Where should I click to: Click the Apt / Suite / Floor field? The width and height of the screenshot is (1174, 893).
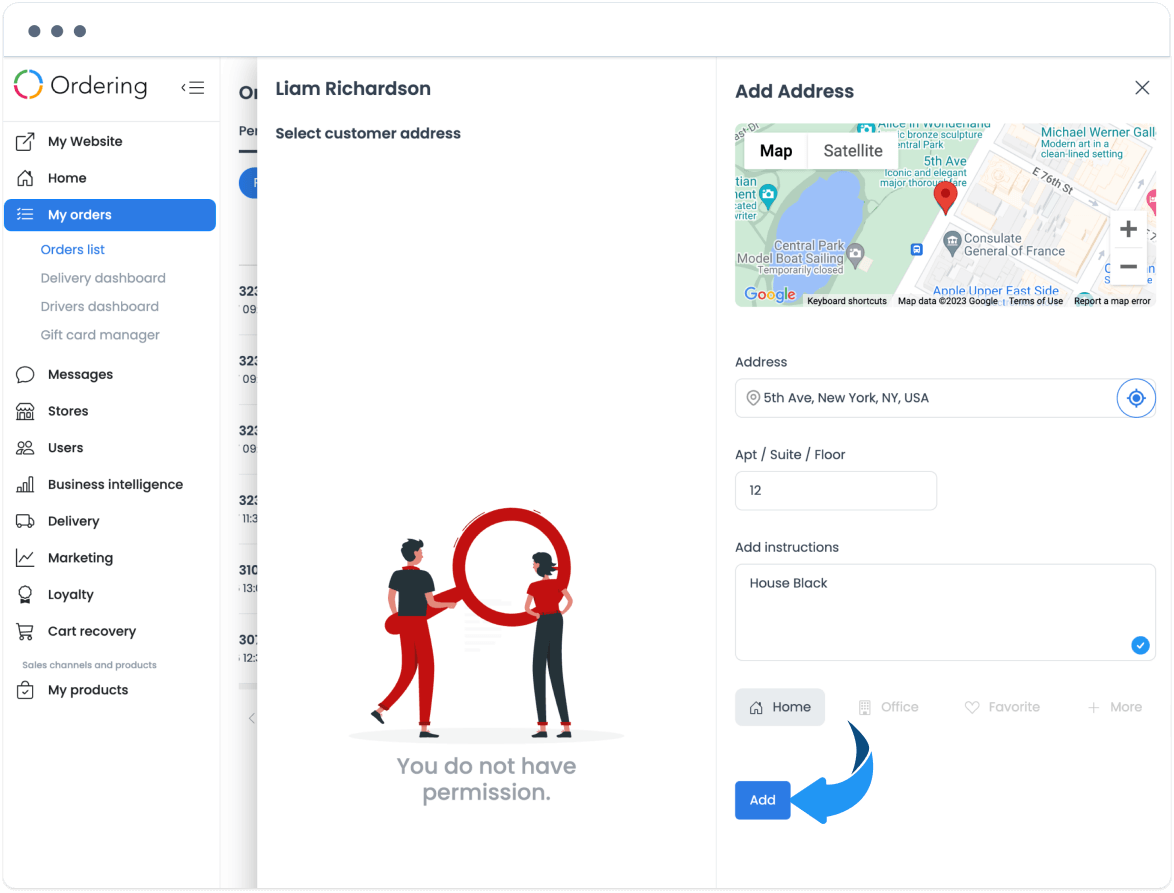[836, 491]
